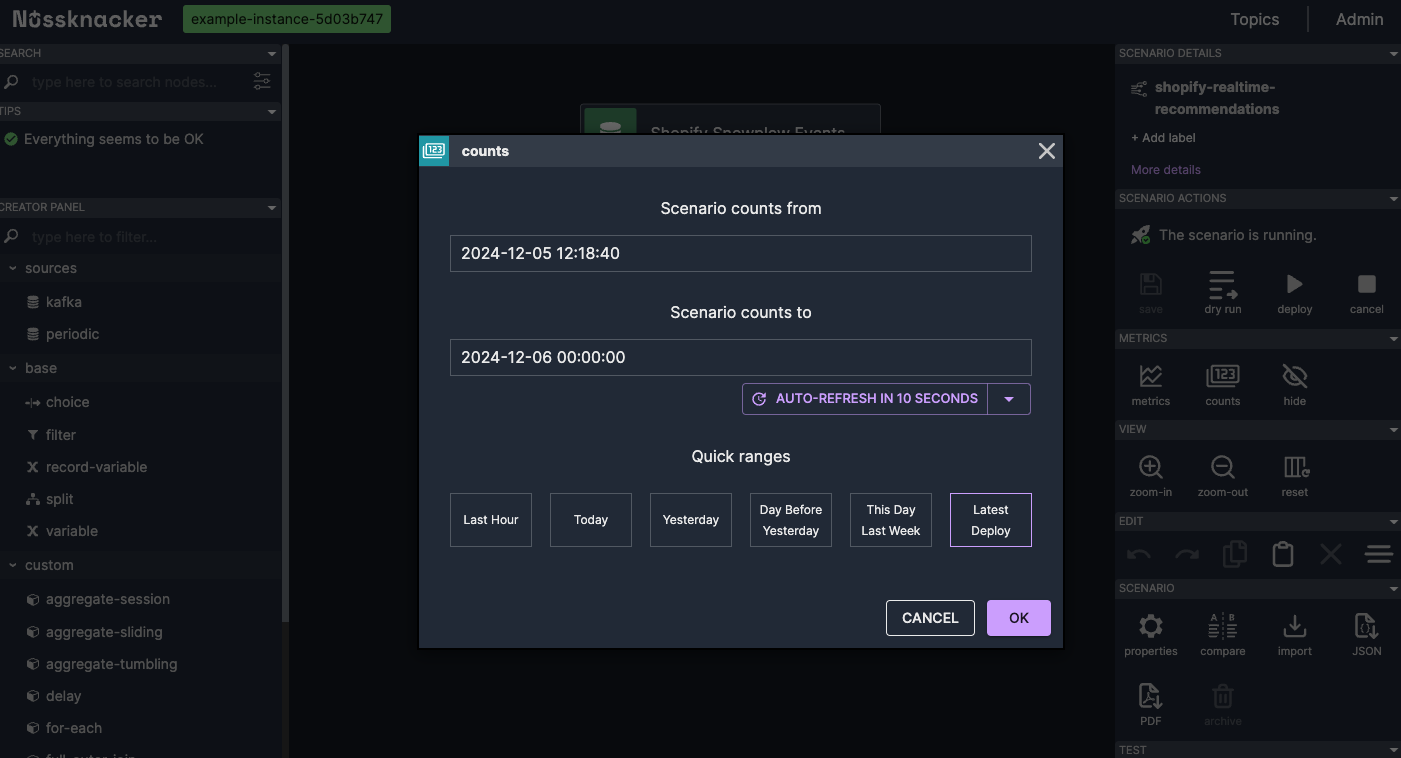This screenshot has width=1401, height=758.
Task: Select Day Before Yesterday quick range
Action: click(x=791, y=520)
